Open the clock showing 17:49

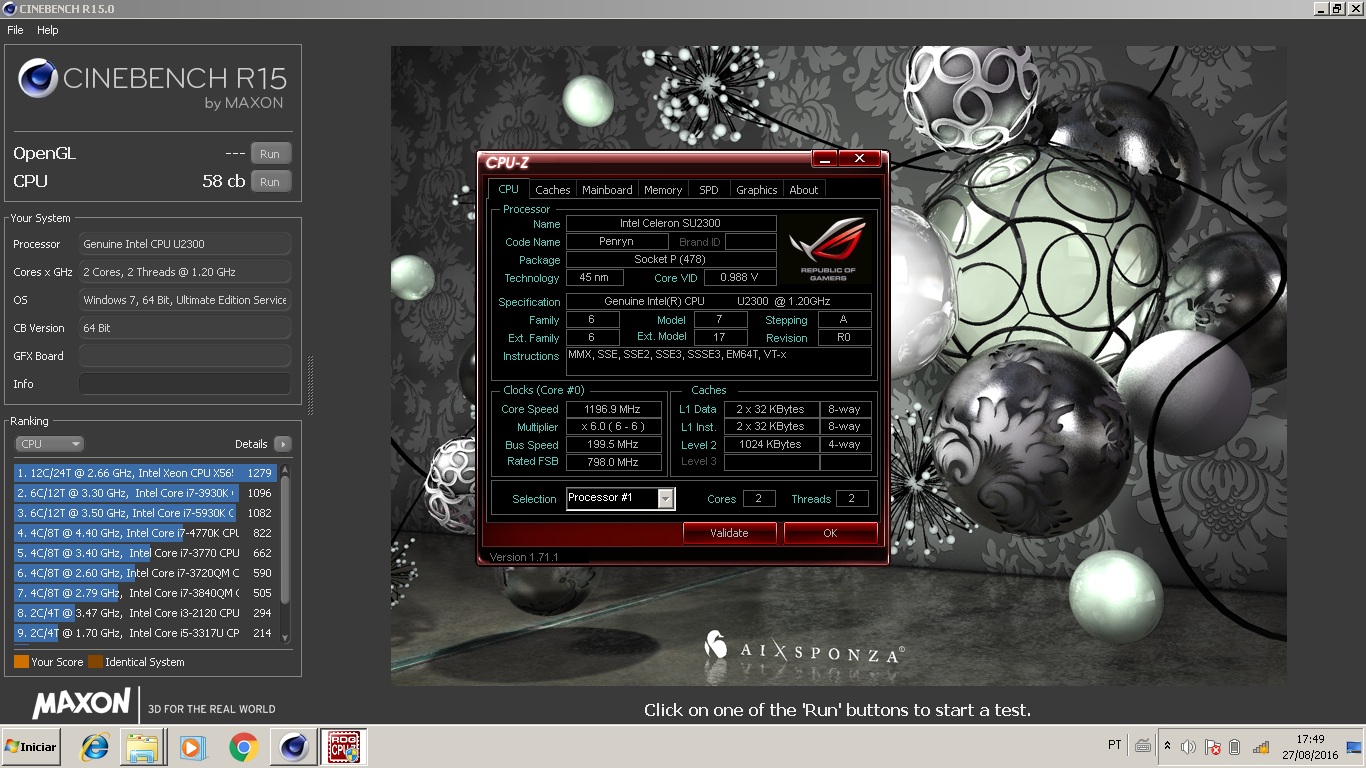[x=1310, y=747]
